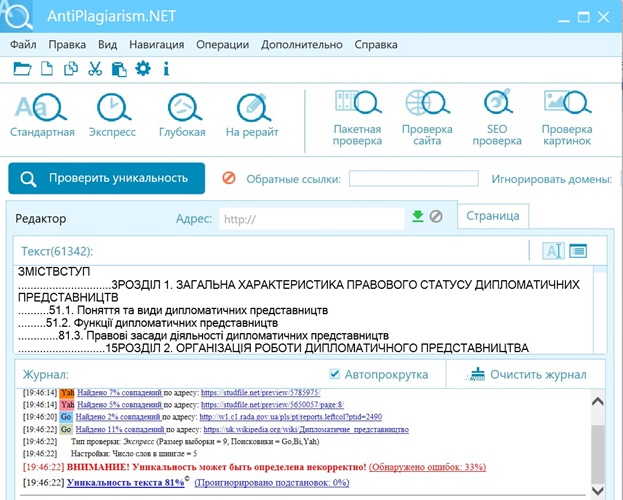Click the line 1.2. Функції дипломатичних представництв

click(148, 323)
